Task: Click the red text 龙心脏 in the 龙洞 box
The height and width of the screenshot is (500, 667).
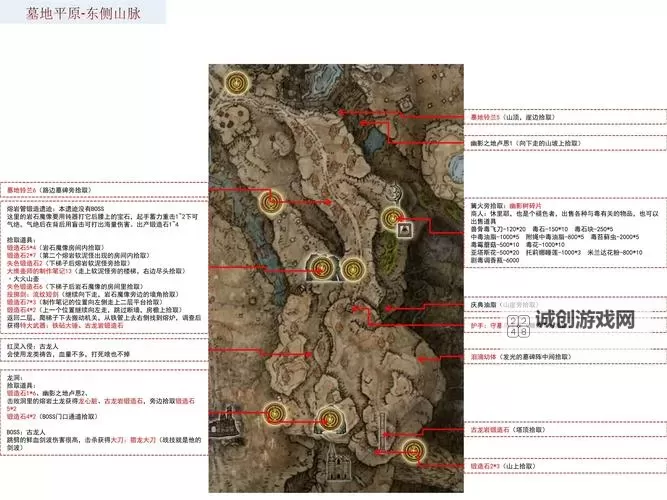Action: [88, 401]
